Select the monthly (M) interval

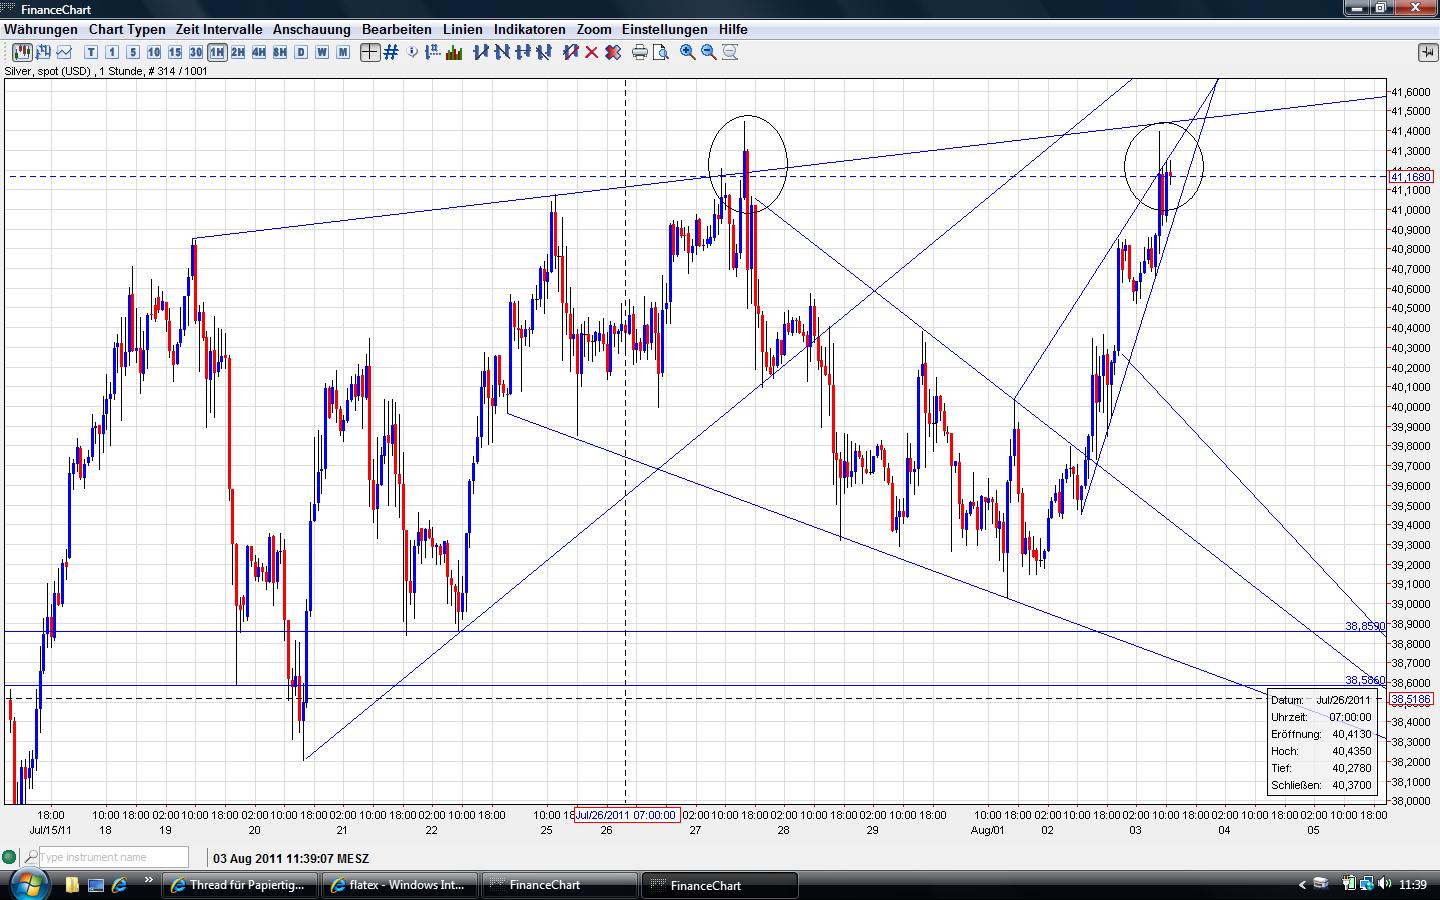pos(343,52)
